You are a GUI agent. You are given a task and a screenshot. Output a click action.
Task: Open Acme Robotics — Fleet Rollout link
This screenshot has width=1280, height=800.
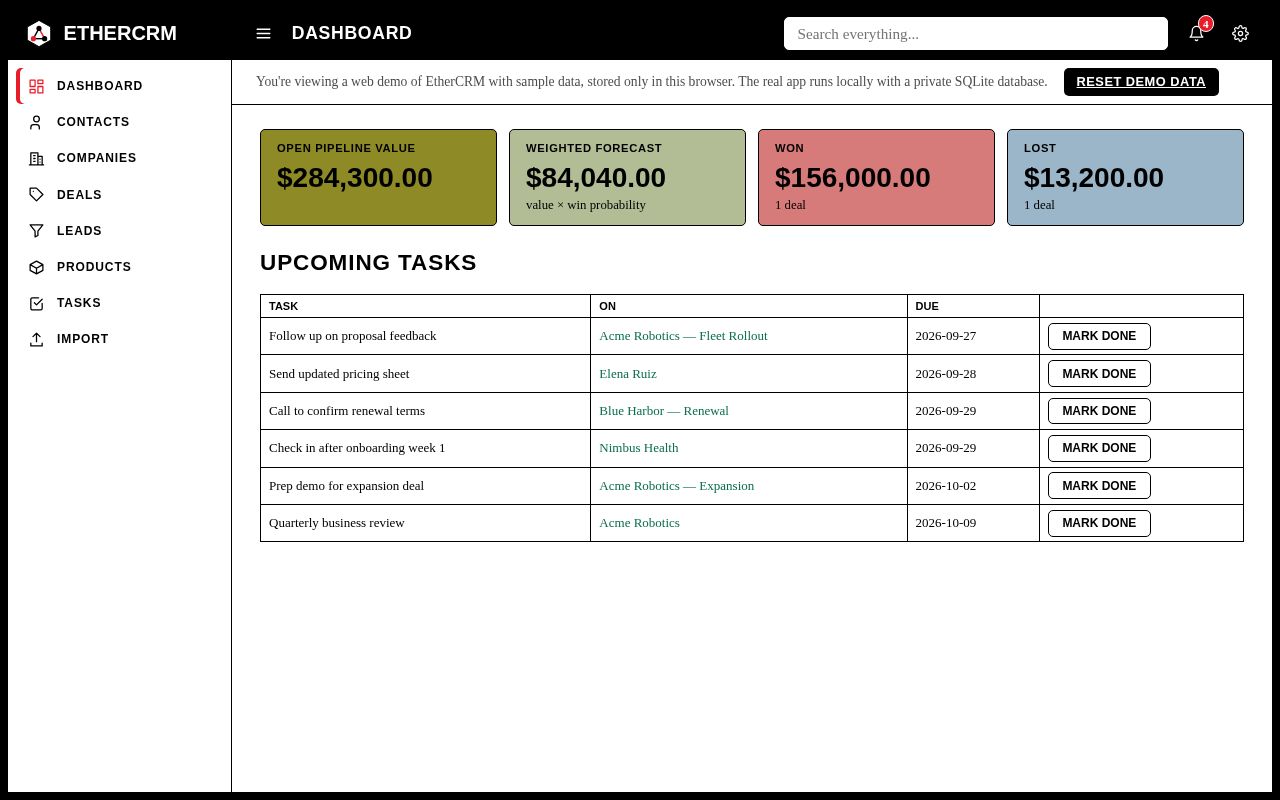(683, 336)
